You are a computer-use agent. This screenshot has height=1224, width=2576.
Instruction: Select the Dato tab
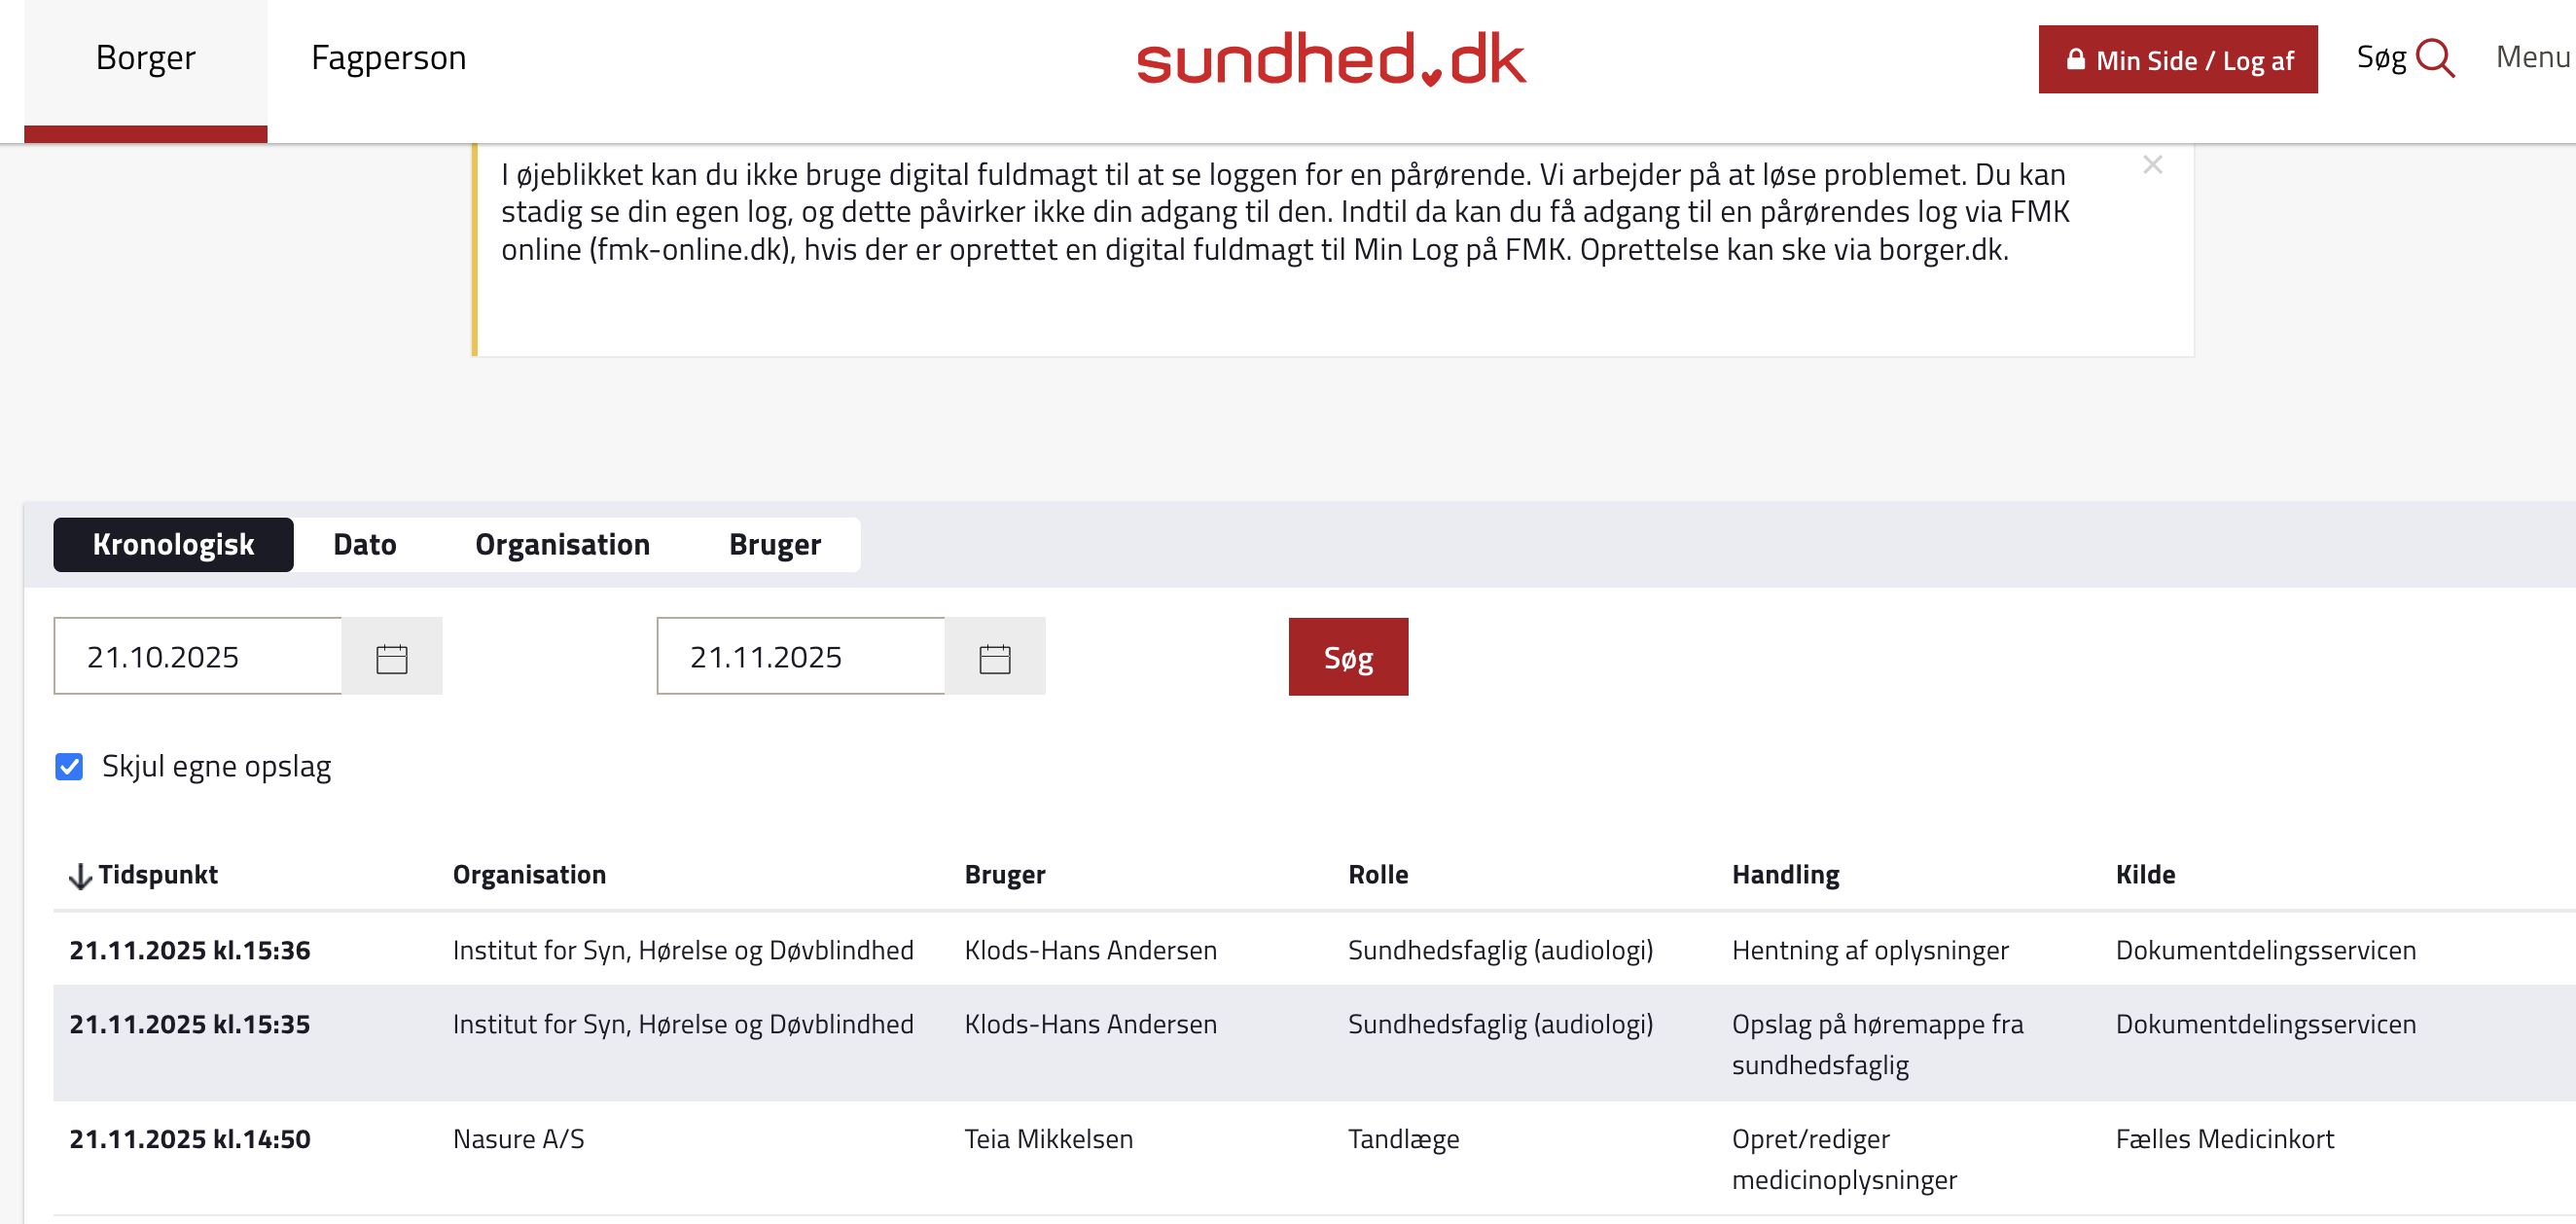point(364,545)
